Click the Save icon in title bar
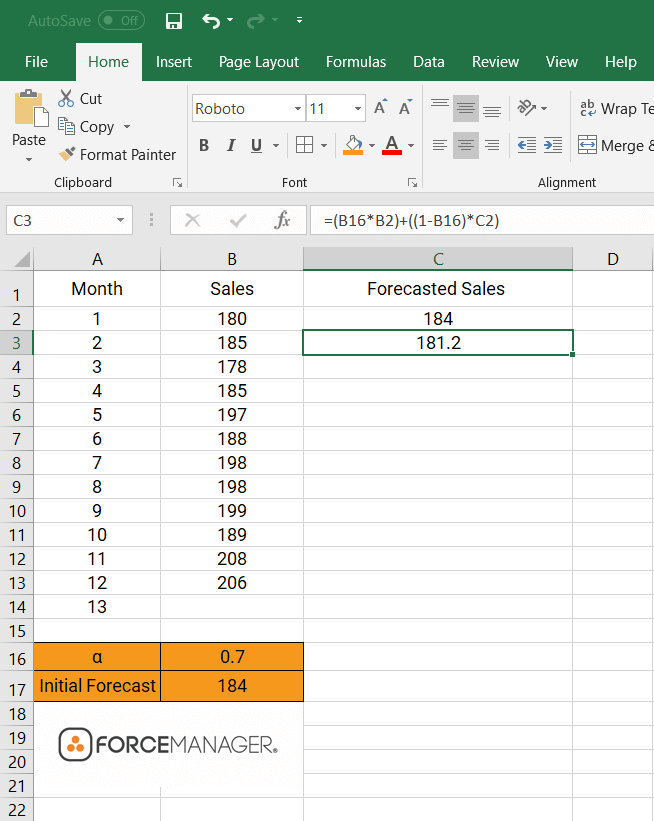The image size is (654, 821). 173,21
